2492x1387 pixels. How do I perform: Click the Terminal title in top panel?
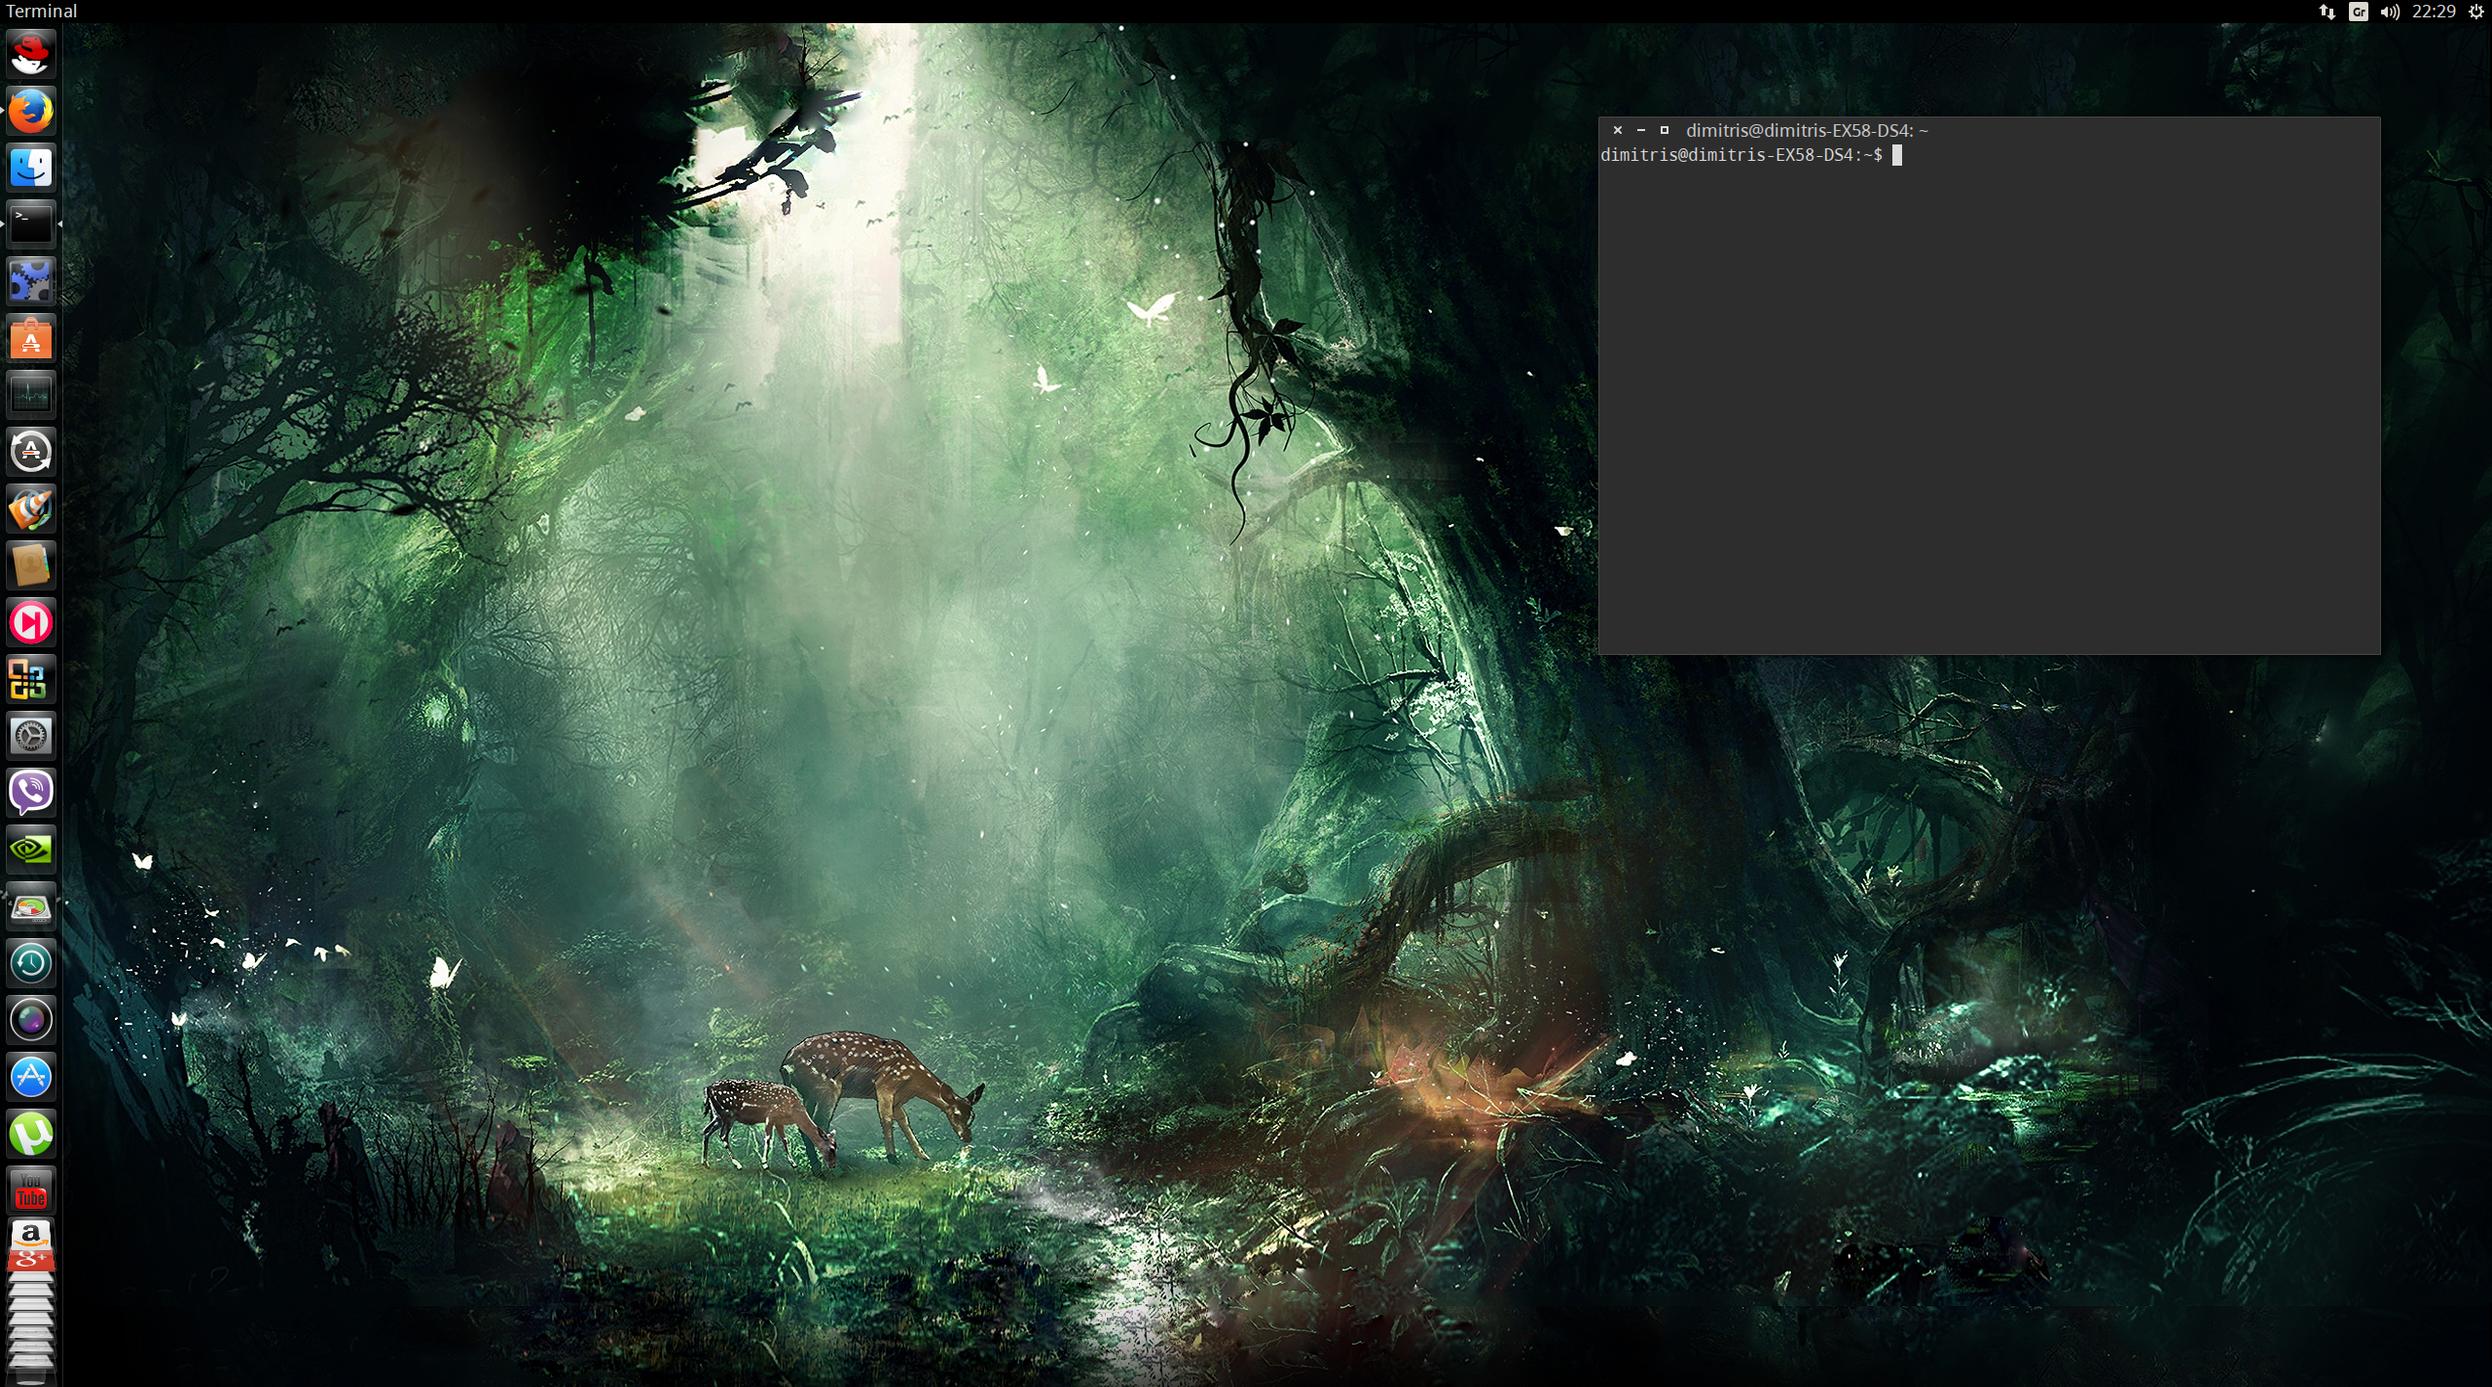[41, 11]
